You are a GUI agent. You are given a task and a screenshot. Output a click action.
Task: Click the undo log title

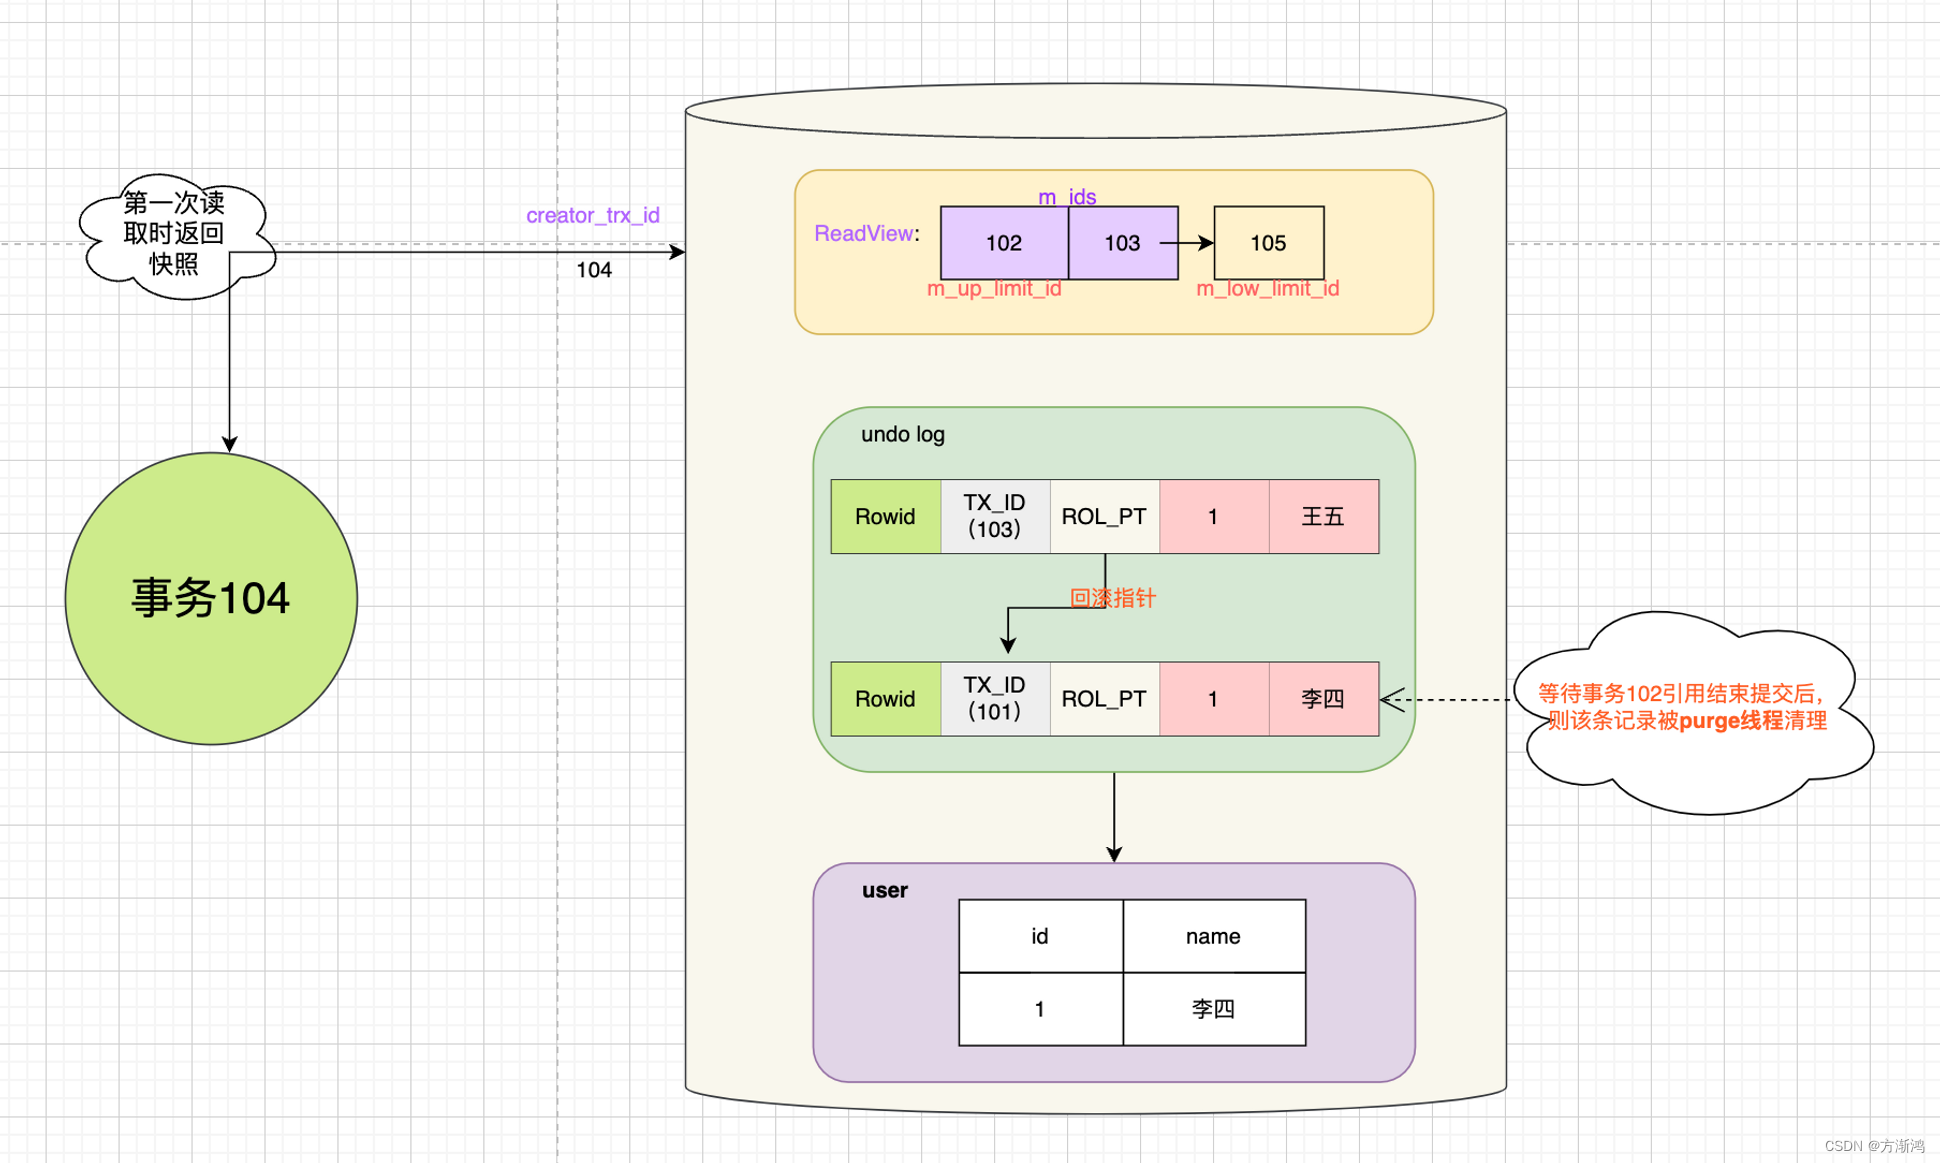pos(903,434)
